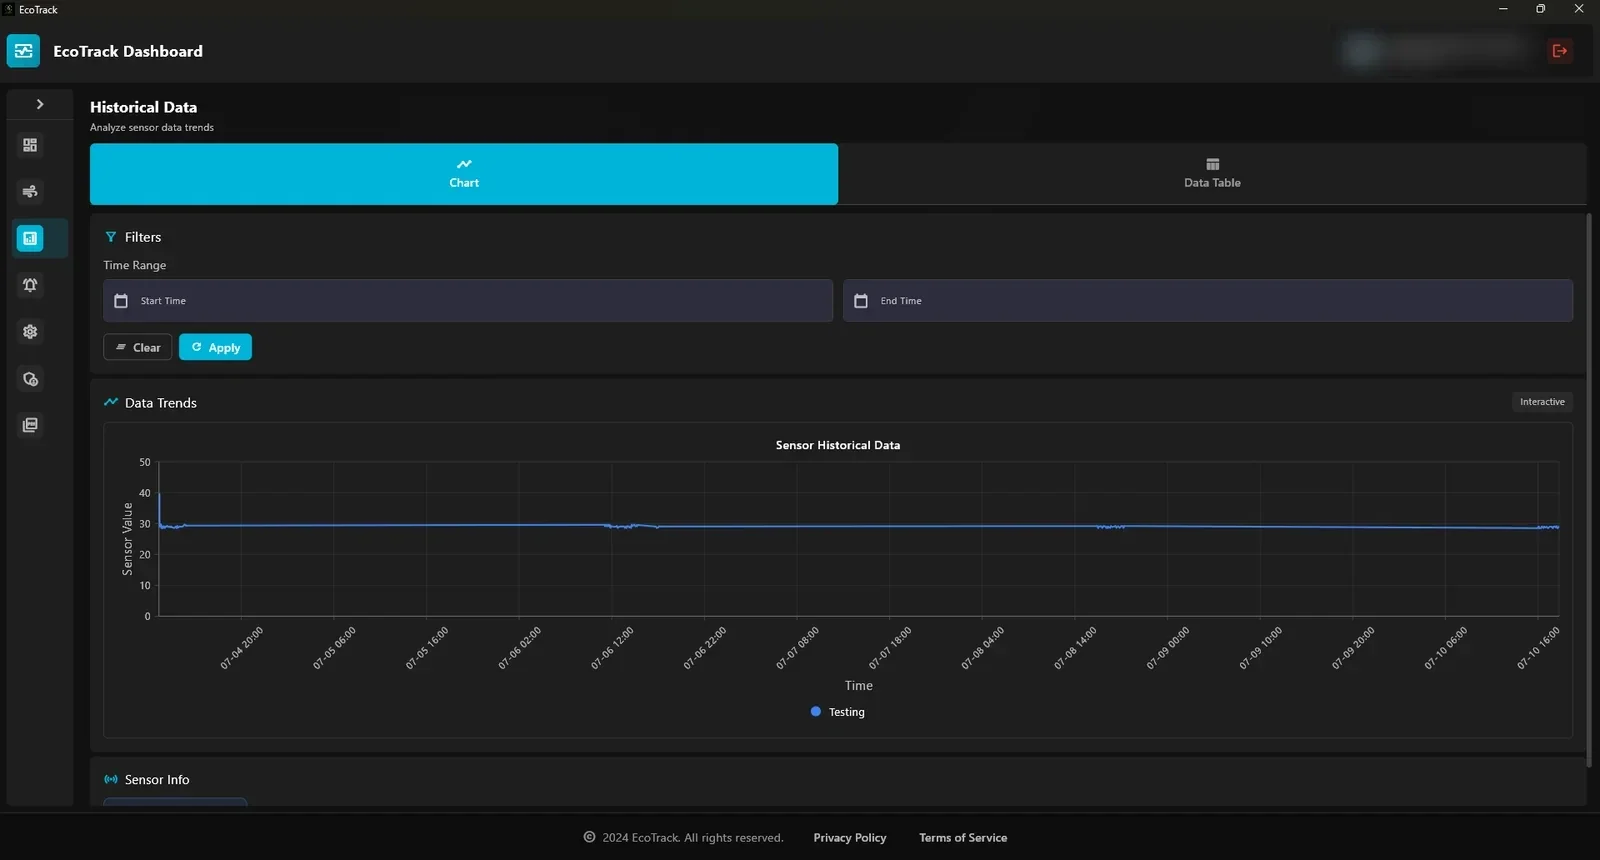The height and width of the screenshot is (860, 1600).
Task: Click the Interactive badge on Data Trends
Action: click(x=1542, y=402)
